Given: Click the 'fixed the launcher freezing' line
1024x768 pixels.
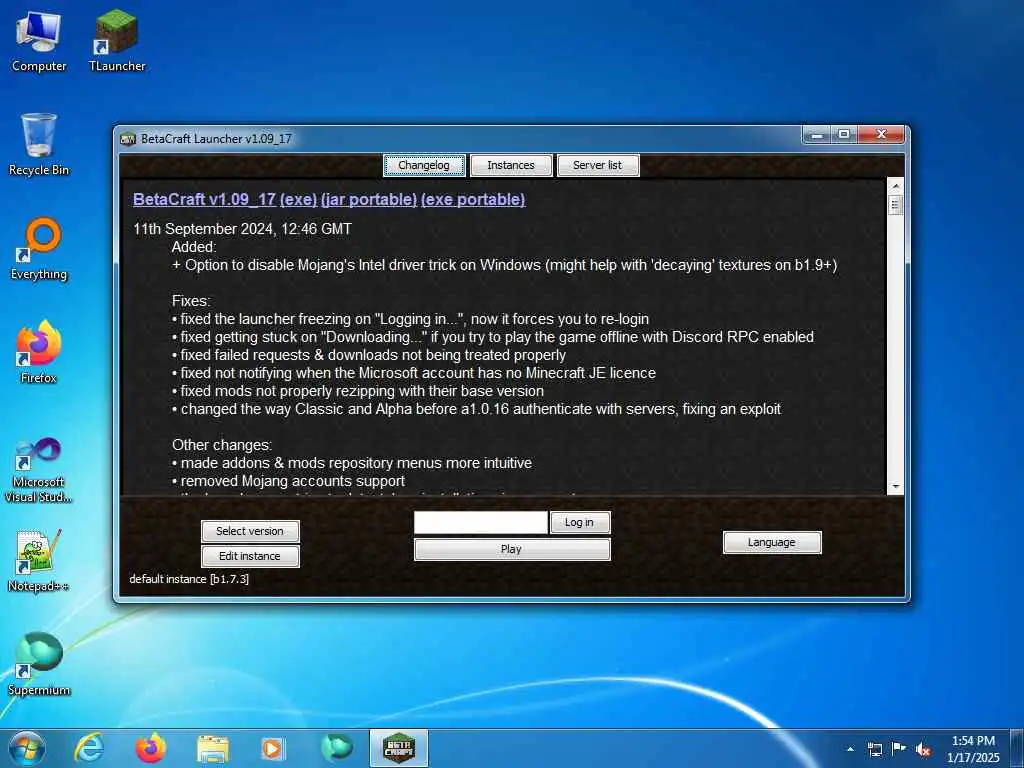Looking at the screenshot, I should pyautogui.click(x=411, y=319).
